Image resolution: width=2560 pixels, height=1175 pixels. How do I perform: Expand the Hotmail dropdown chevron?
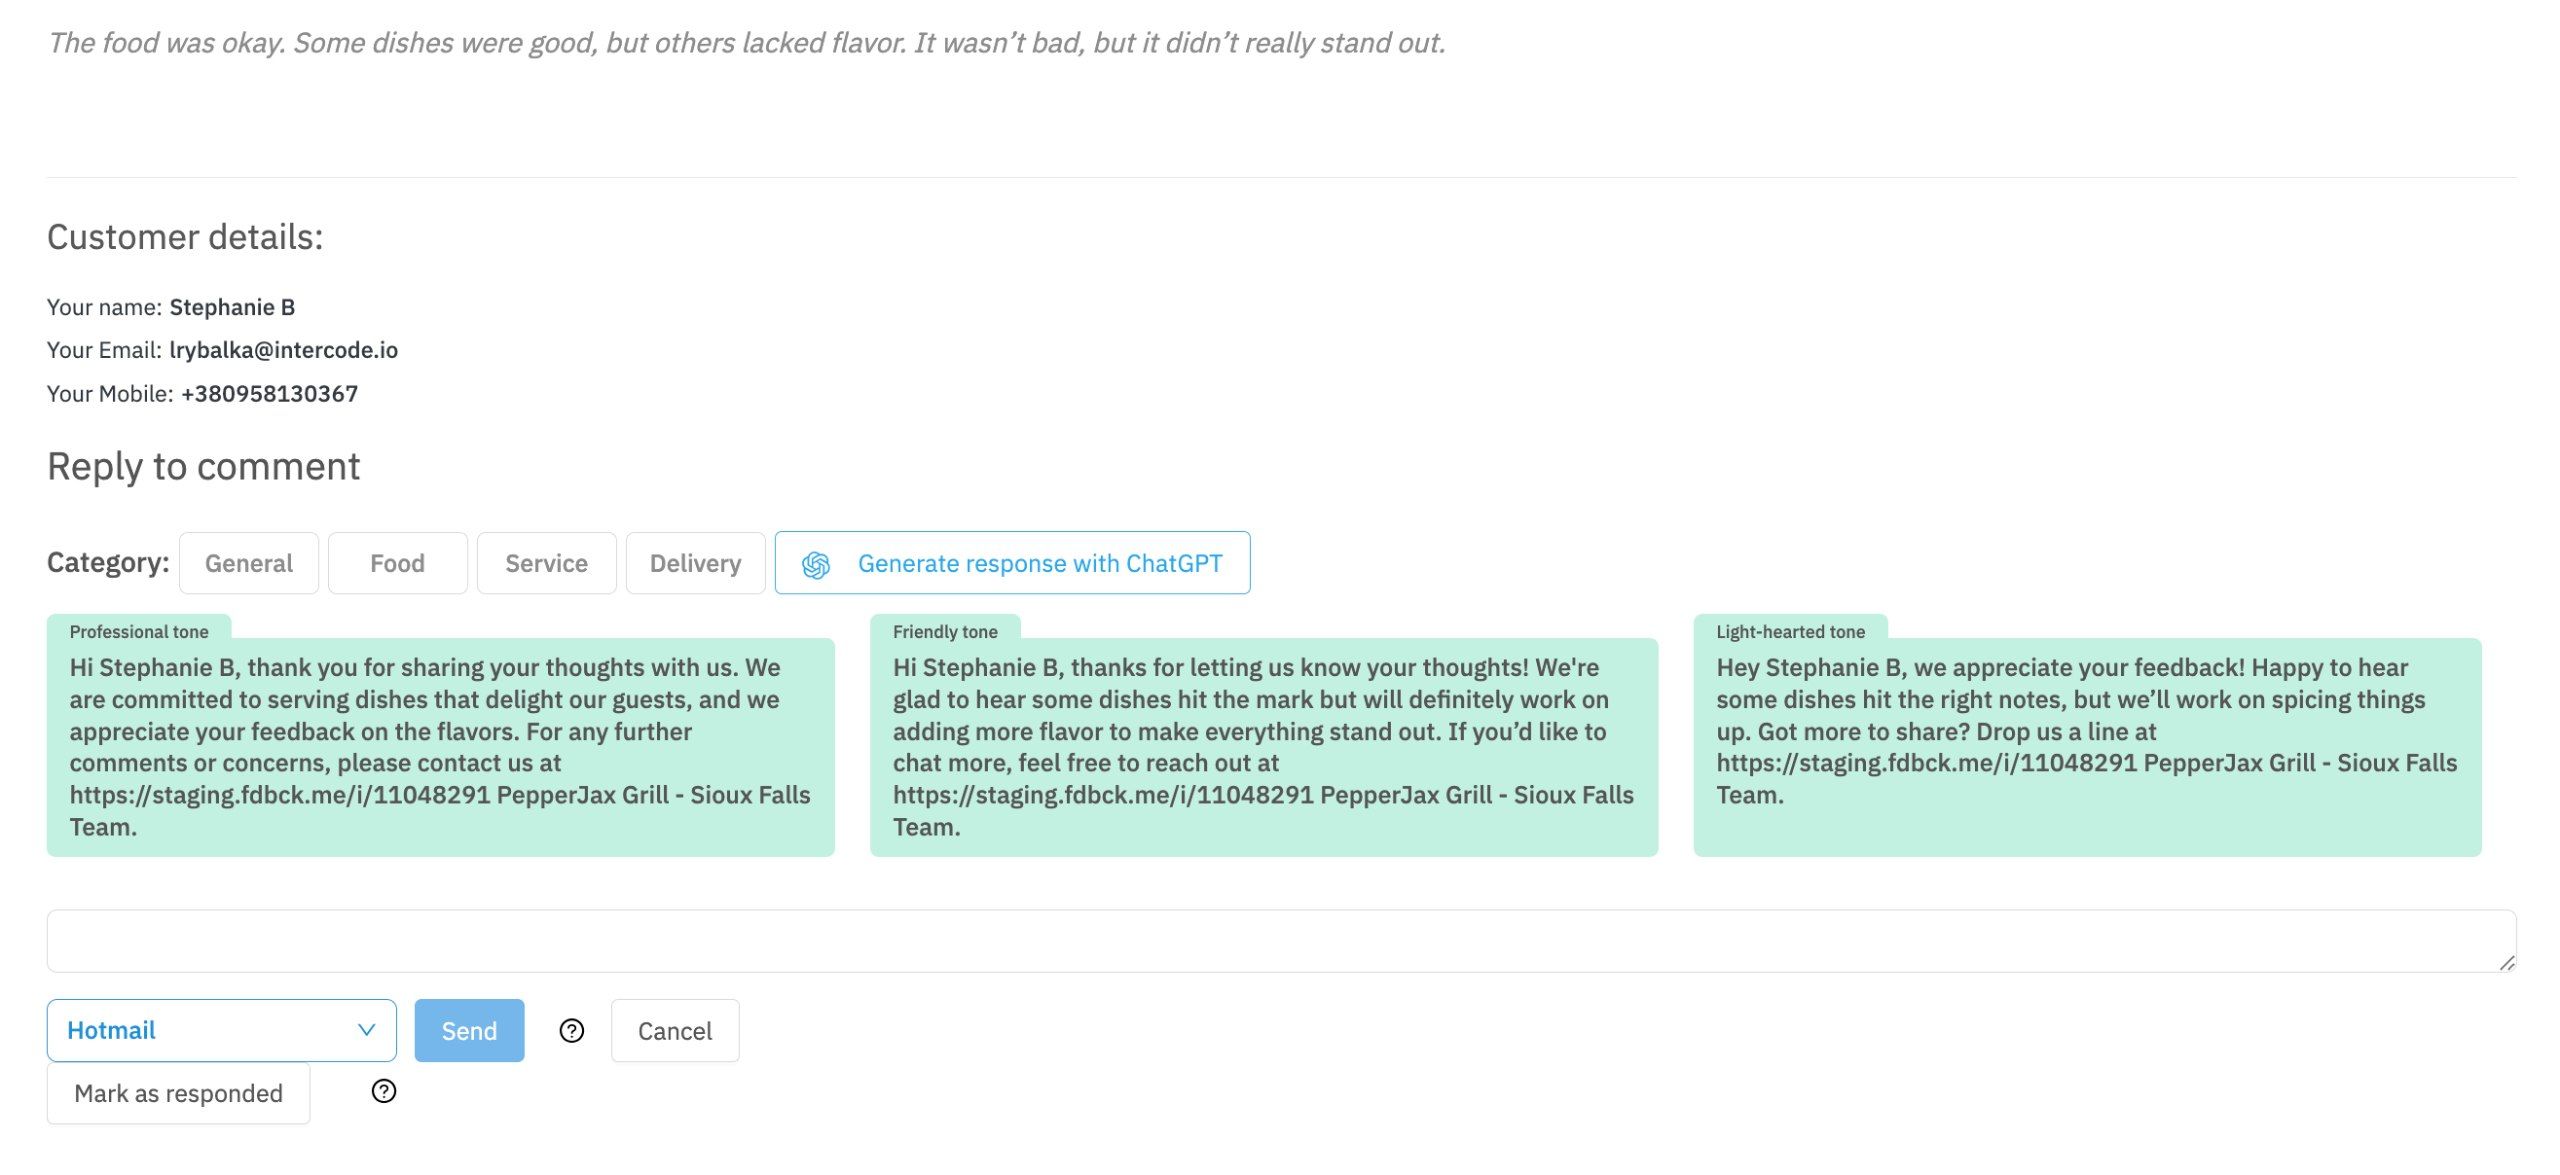[x=366, y=1030]
